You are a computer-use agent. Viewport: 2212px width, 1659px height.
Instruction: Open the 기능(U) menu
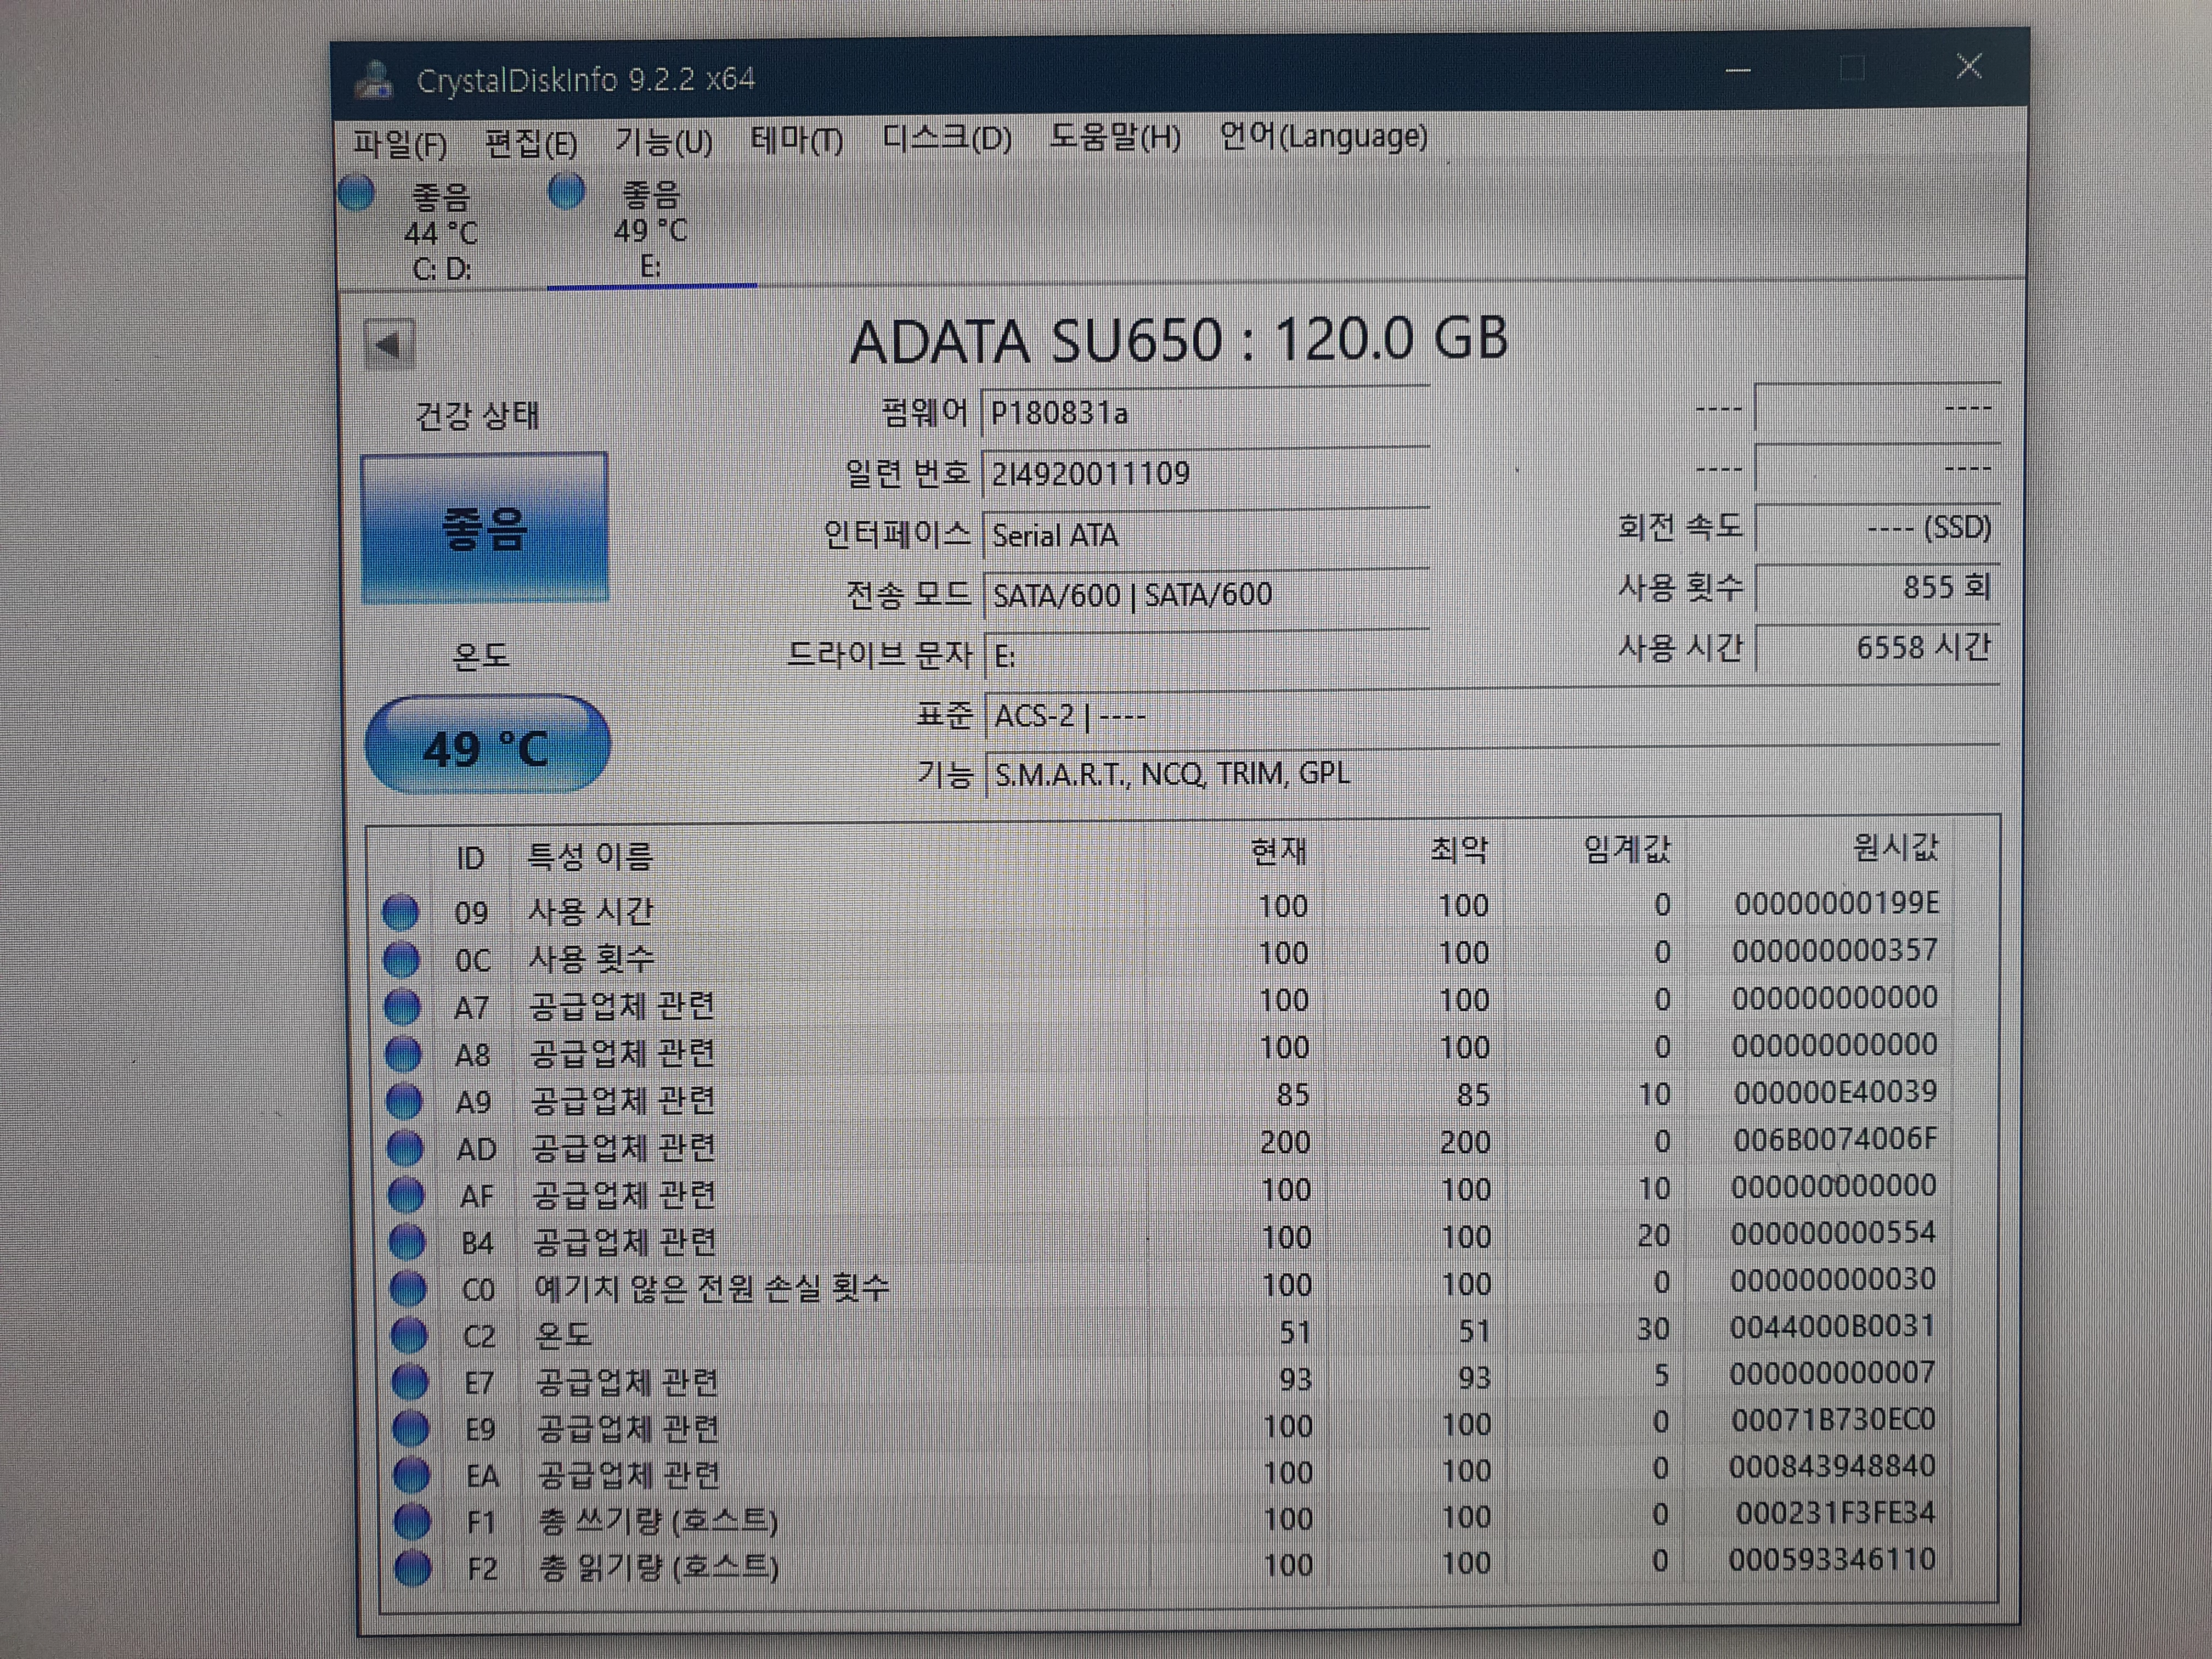pos(664,142)
